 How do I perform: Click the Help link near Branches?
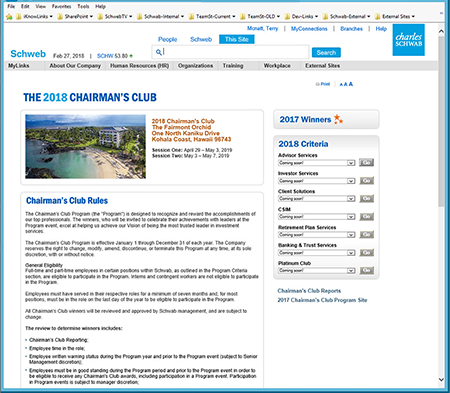381,29
